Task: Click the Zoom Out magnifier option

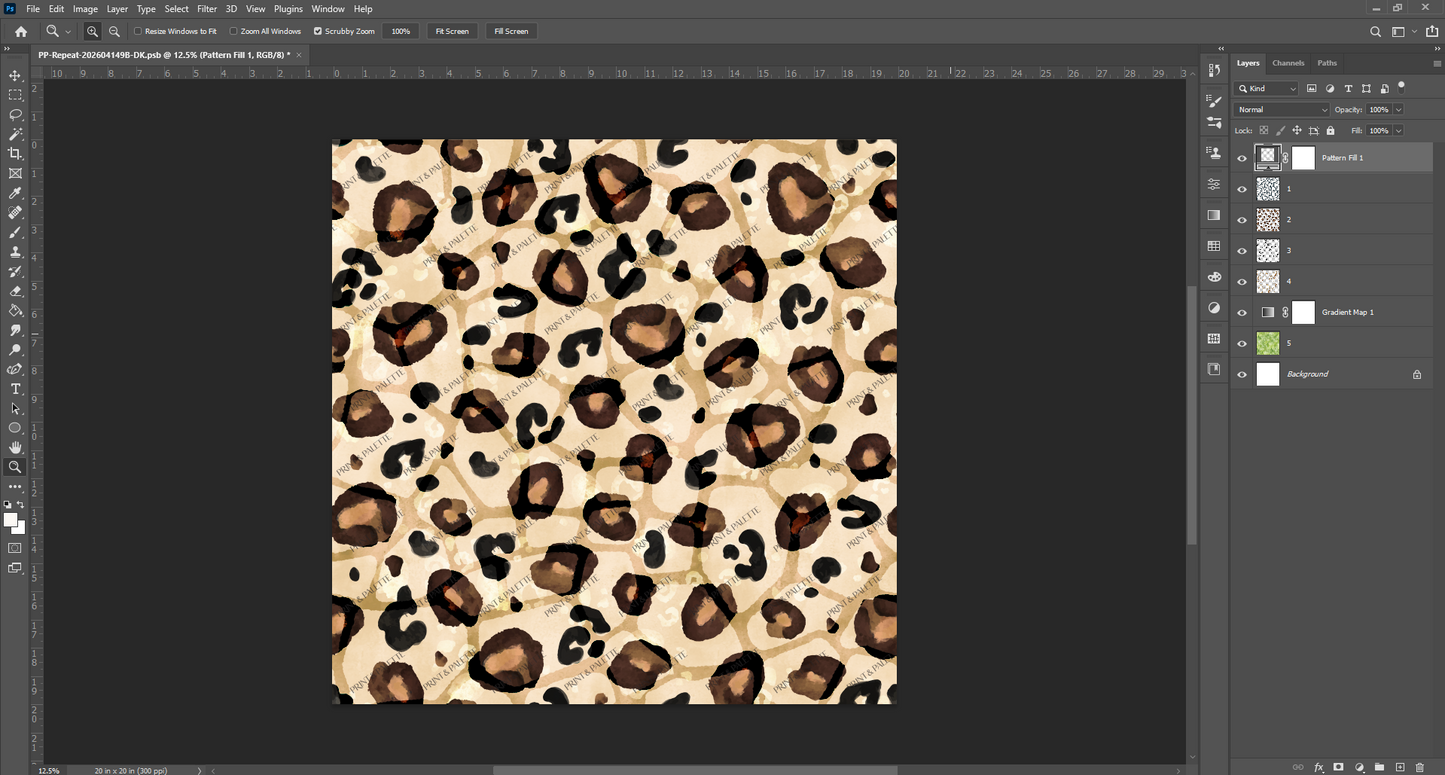Action: point(114,32)
